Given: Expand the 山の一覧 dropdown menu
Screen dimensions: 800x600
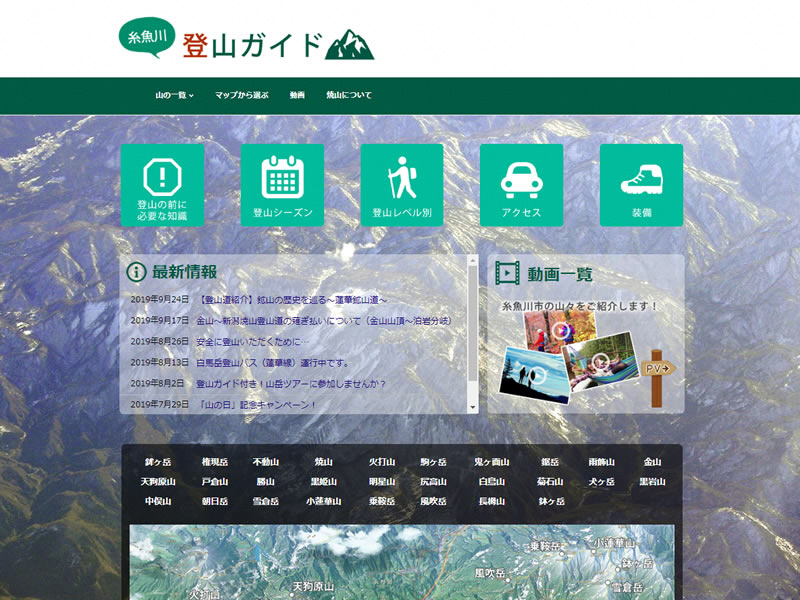Looking at the screenshot, I should click(x=174, y=96).
